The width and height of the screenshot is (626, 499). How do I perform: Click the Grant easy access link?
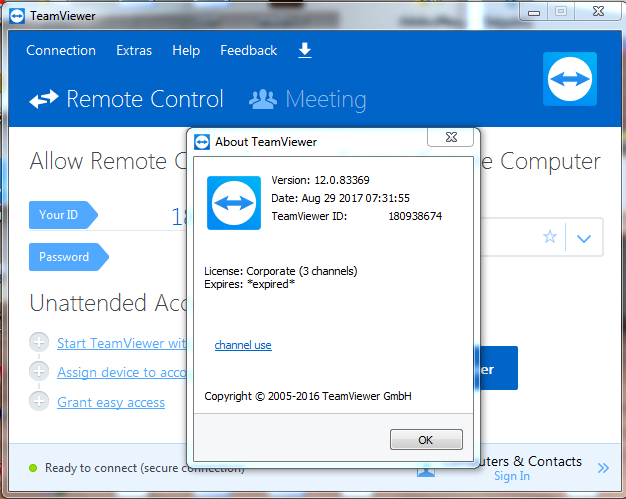(111, 402)
